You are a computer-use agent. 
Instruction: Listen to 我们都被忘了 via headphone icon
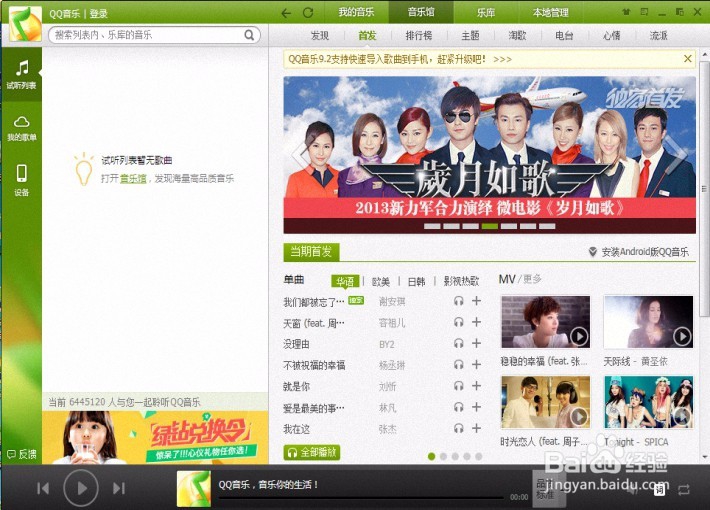(x=459, y=301)
